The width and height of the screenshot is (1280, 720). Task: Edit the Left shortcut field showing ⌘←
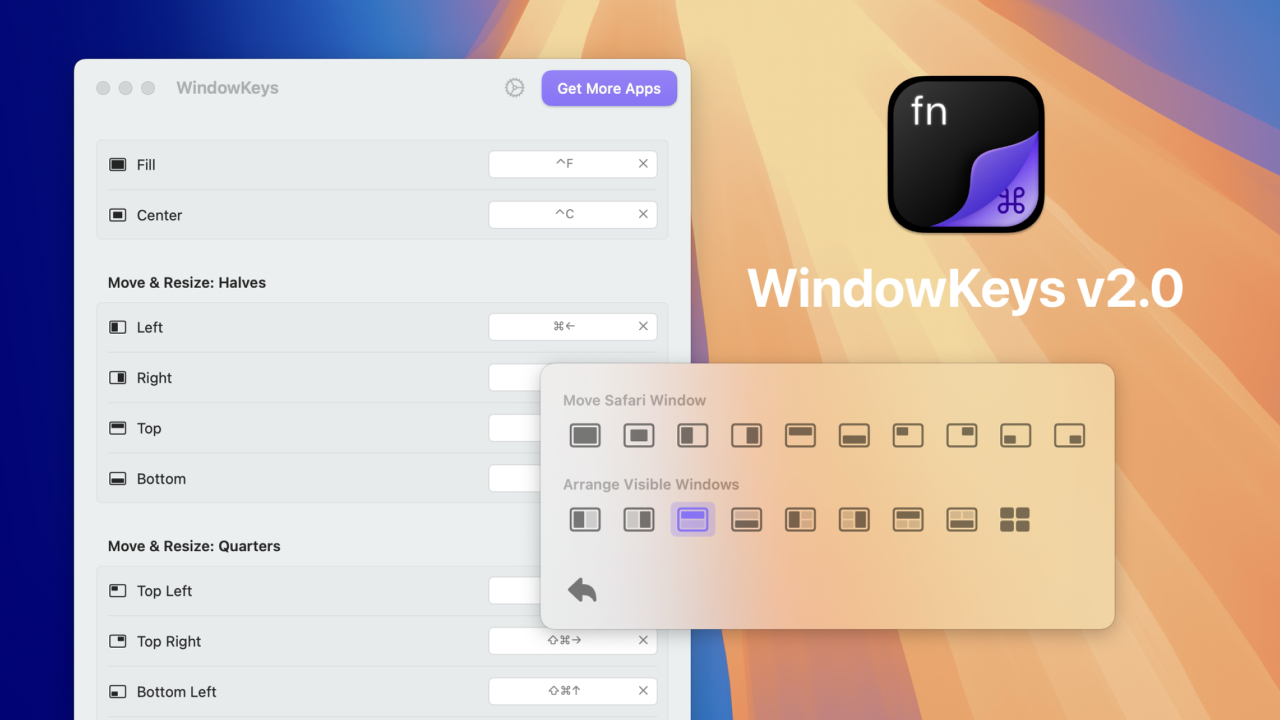(572, 326)
